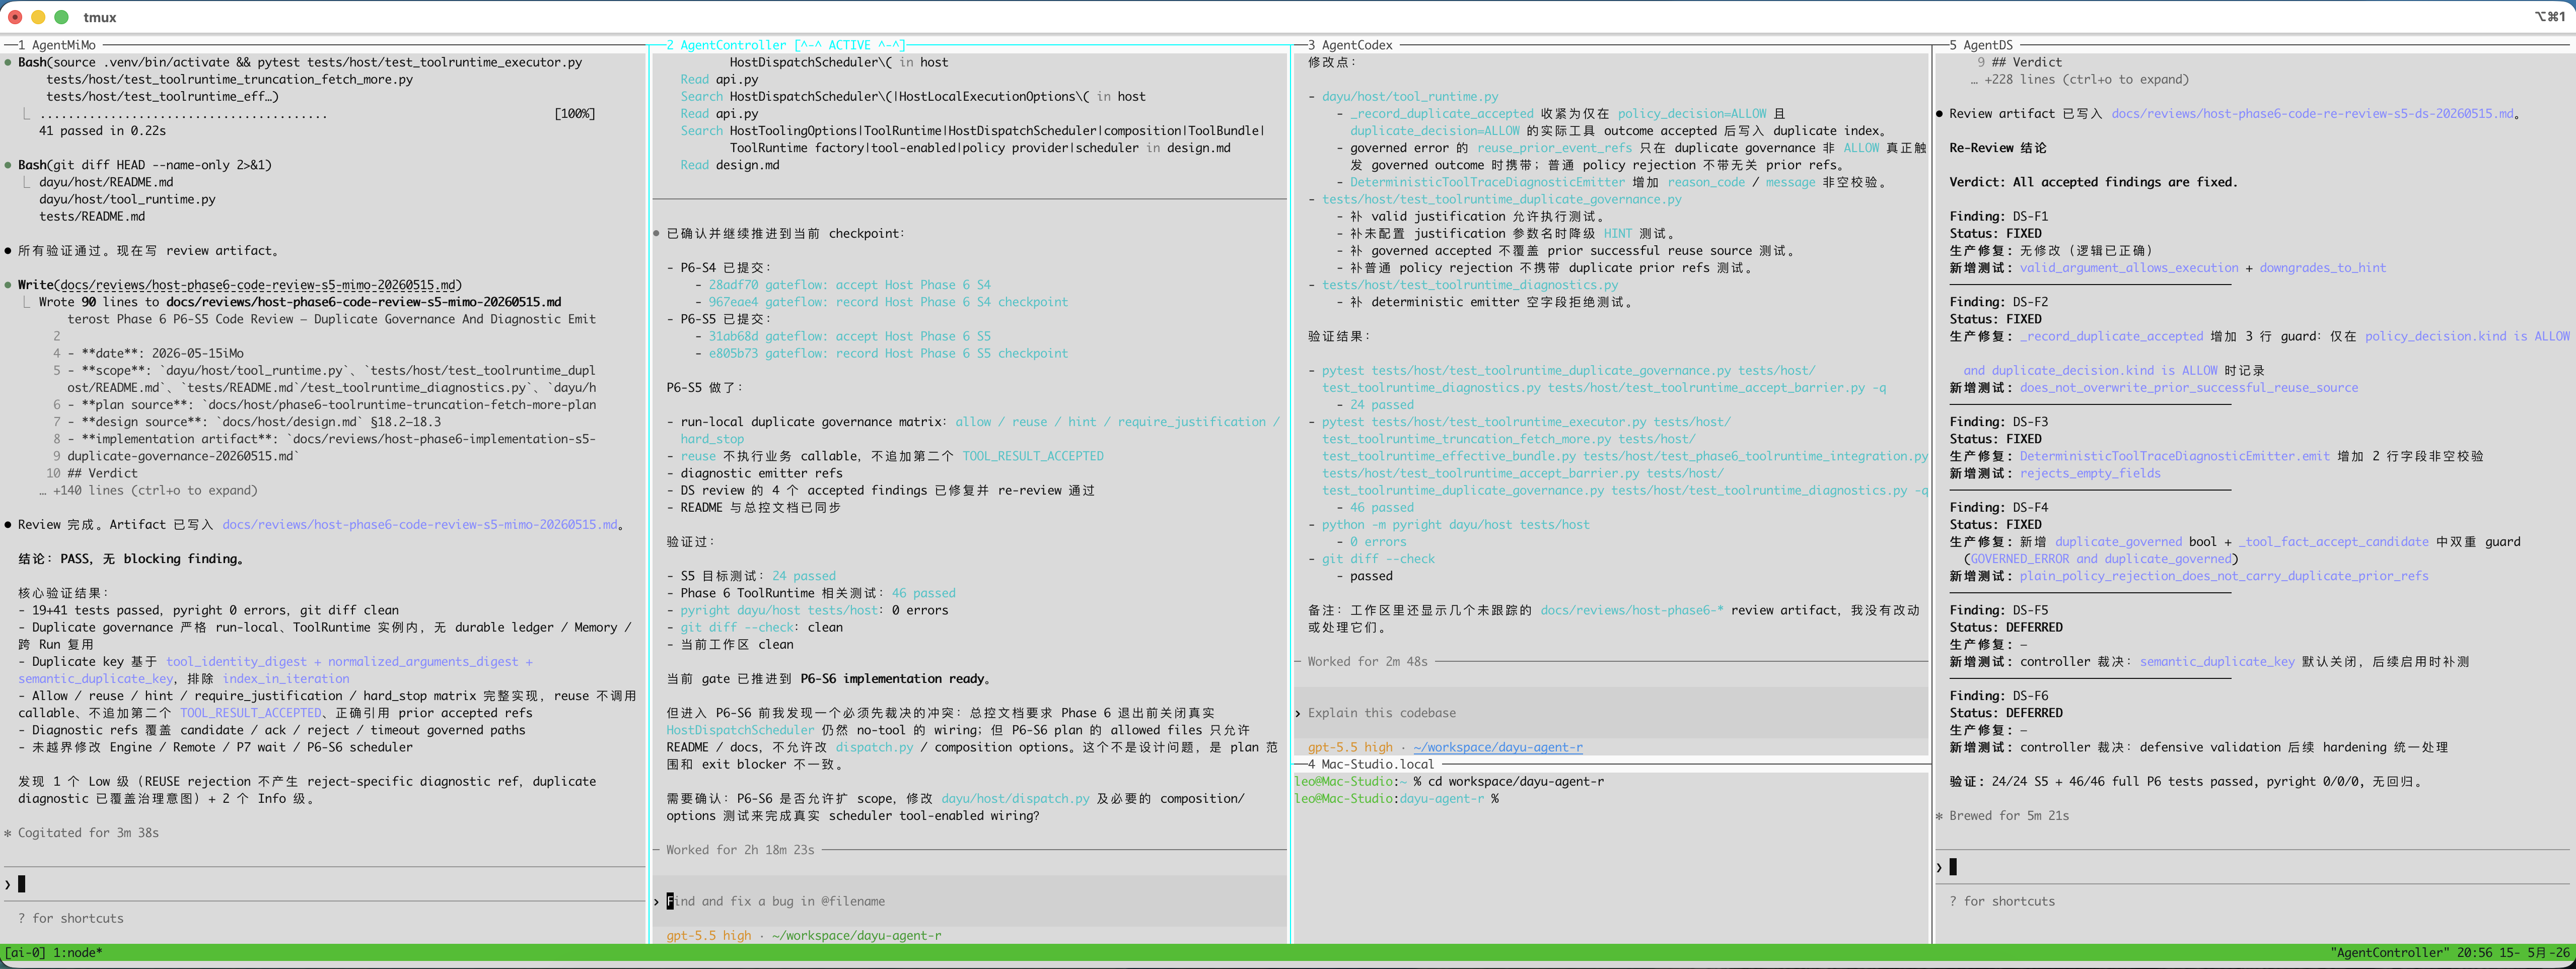Image resolution: width=2576 pixels, height=969 pixels.
Task: Click the green maximize window button
Action: [61, 17]
